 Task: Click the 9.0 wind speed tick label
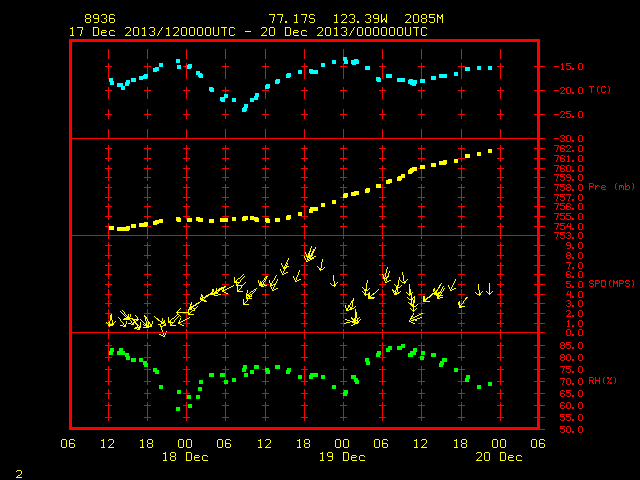coord(574,246)
